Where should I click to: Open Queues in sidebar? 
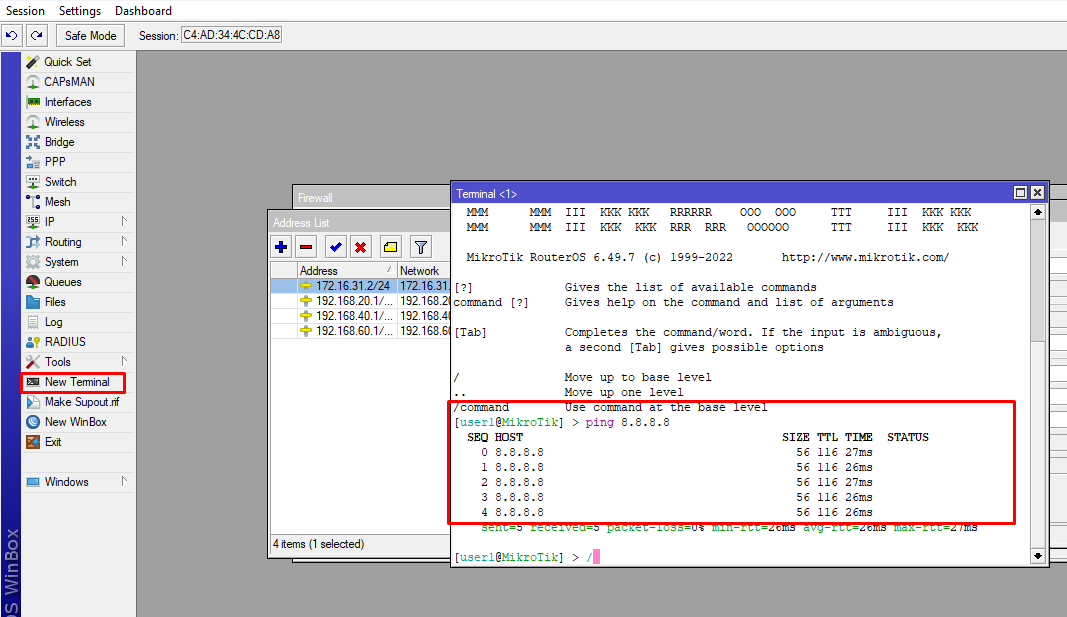[x=78, y=282]
